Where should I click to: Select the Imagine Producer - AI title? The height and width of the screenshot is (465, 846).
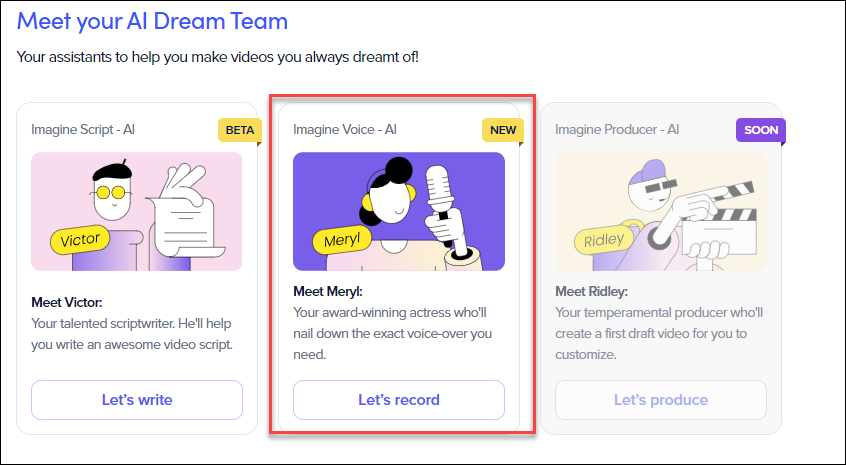coord(617,129)
